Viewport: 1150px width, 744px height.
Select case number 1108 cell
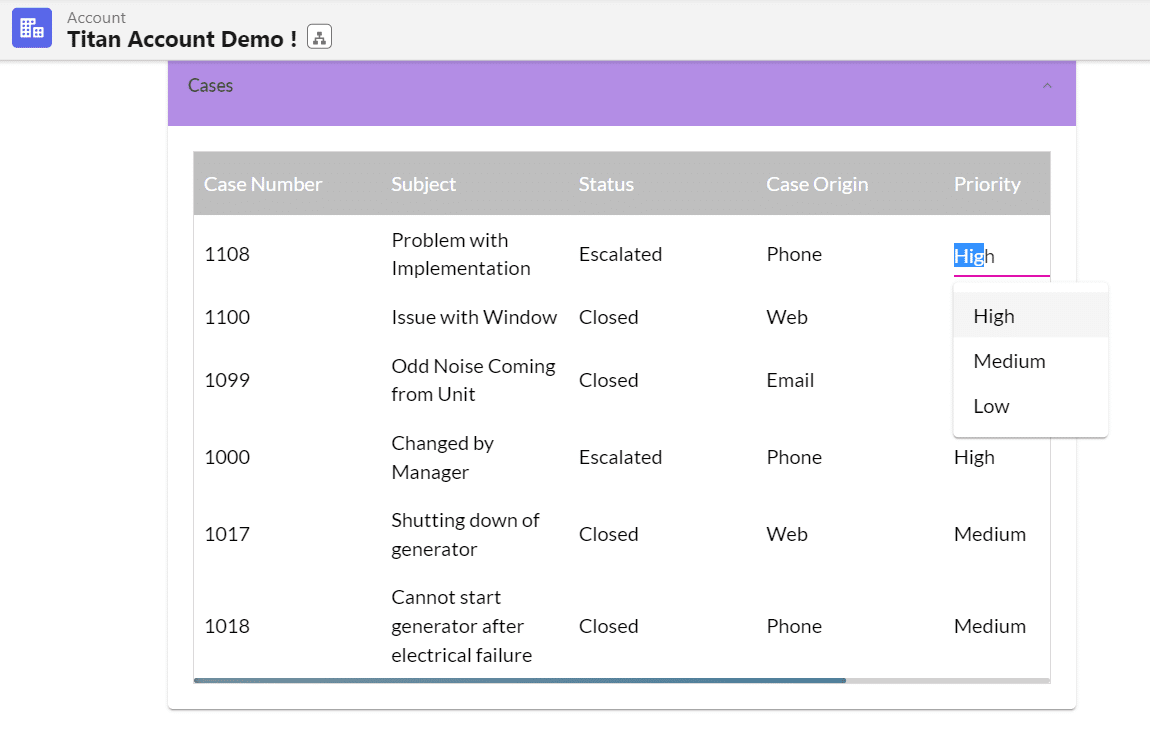[227, 254]
